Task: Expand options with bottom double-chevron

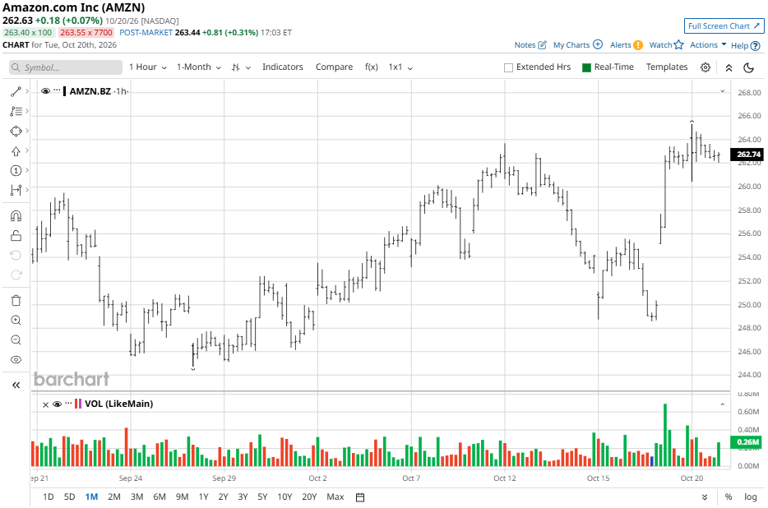Action: point(704,497)
